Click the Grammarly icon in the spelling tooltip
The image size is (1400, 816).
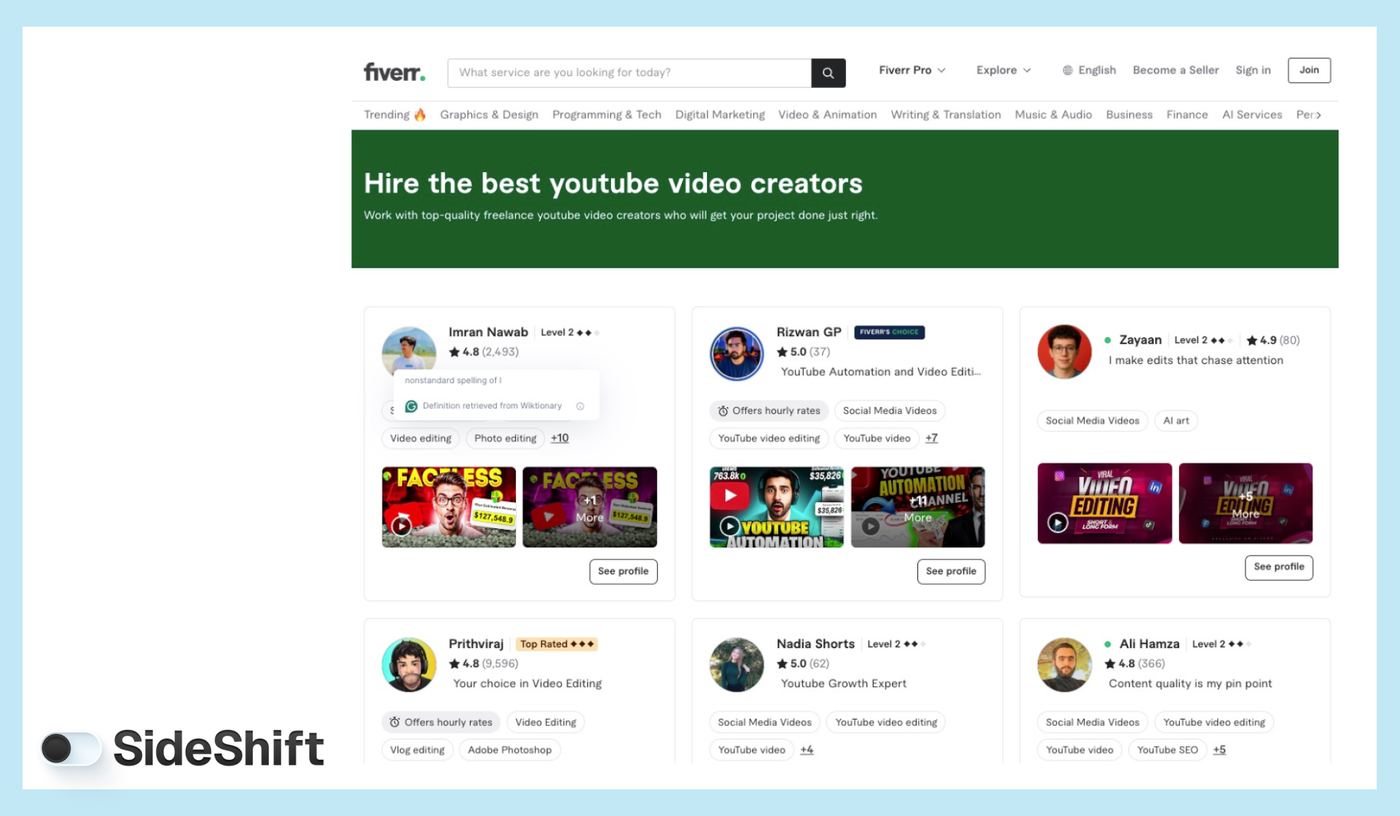410,405
